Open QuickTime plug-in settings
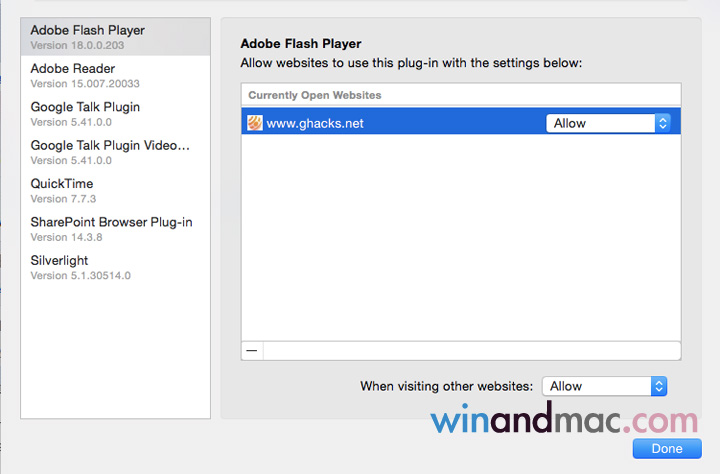The width and height of the screenshot is (720, 474). 115,190
